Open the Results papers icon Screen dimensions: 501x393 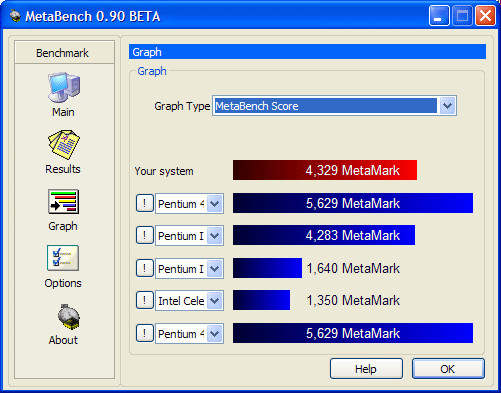[64, 144]
